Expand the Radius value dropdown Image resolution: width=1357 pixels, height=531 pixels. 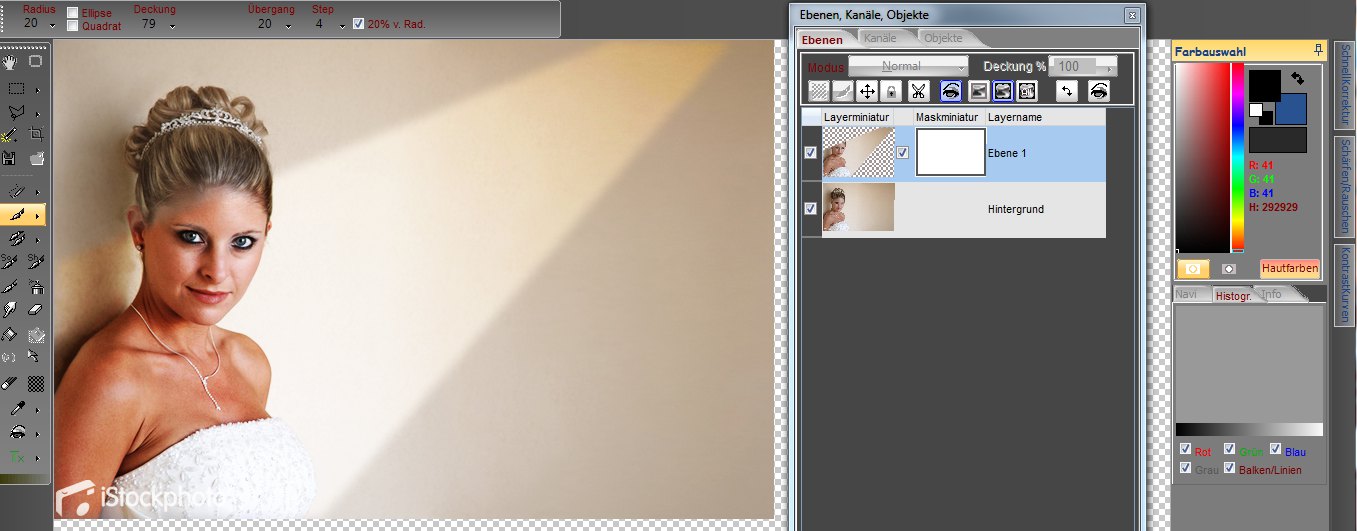pos(51,26)
